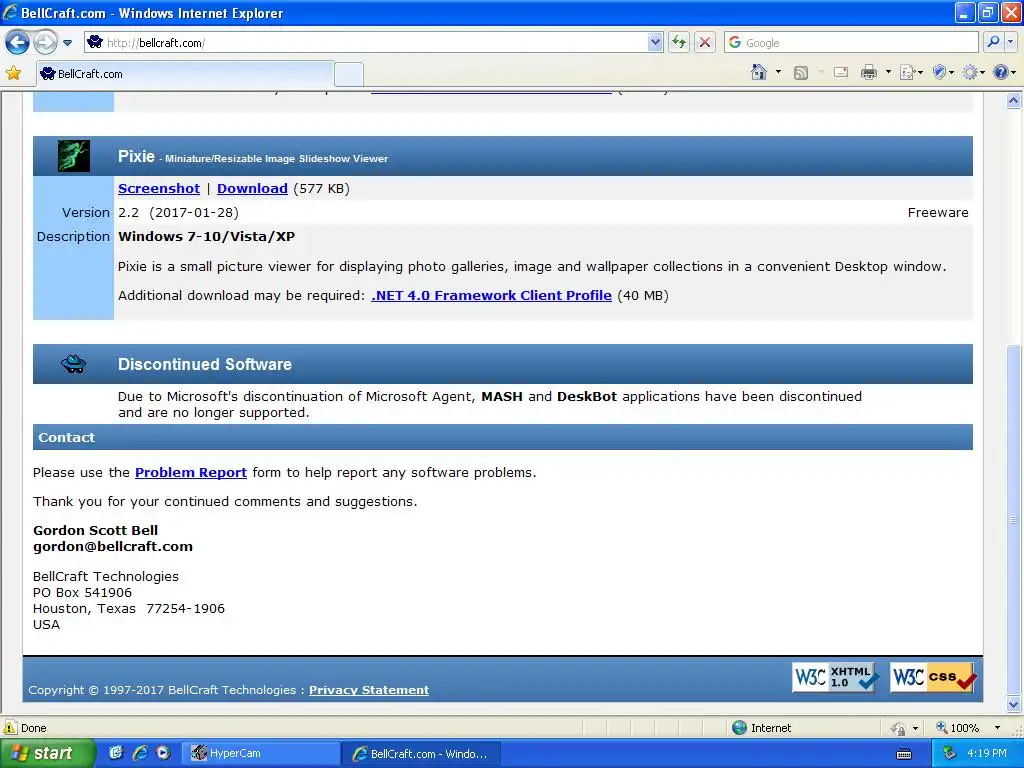Screen dimensions: 1024x768
Task: Click the 4:19 PM taskbar clock
Action: tap(987, 754)
